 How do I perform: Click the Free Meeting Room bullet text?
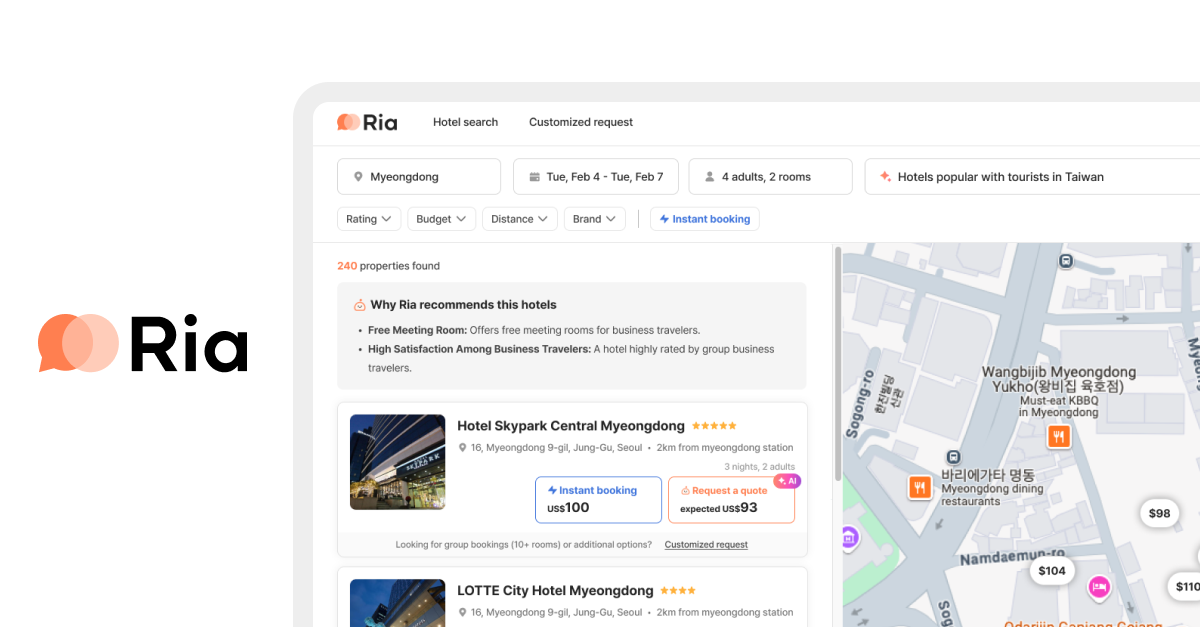click(x=534, y=330)
